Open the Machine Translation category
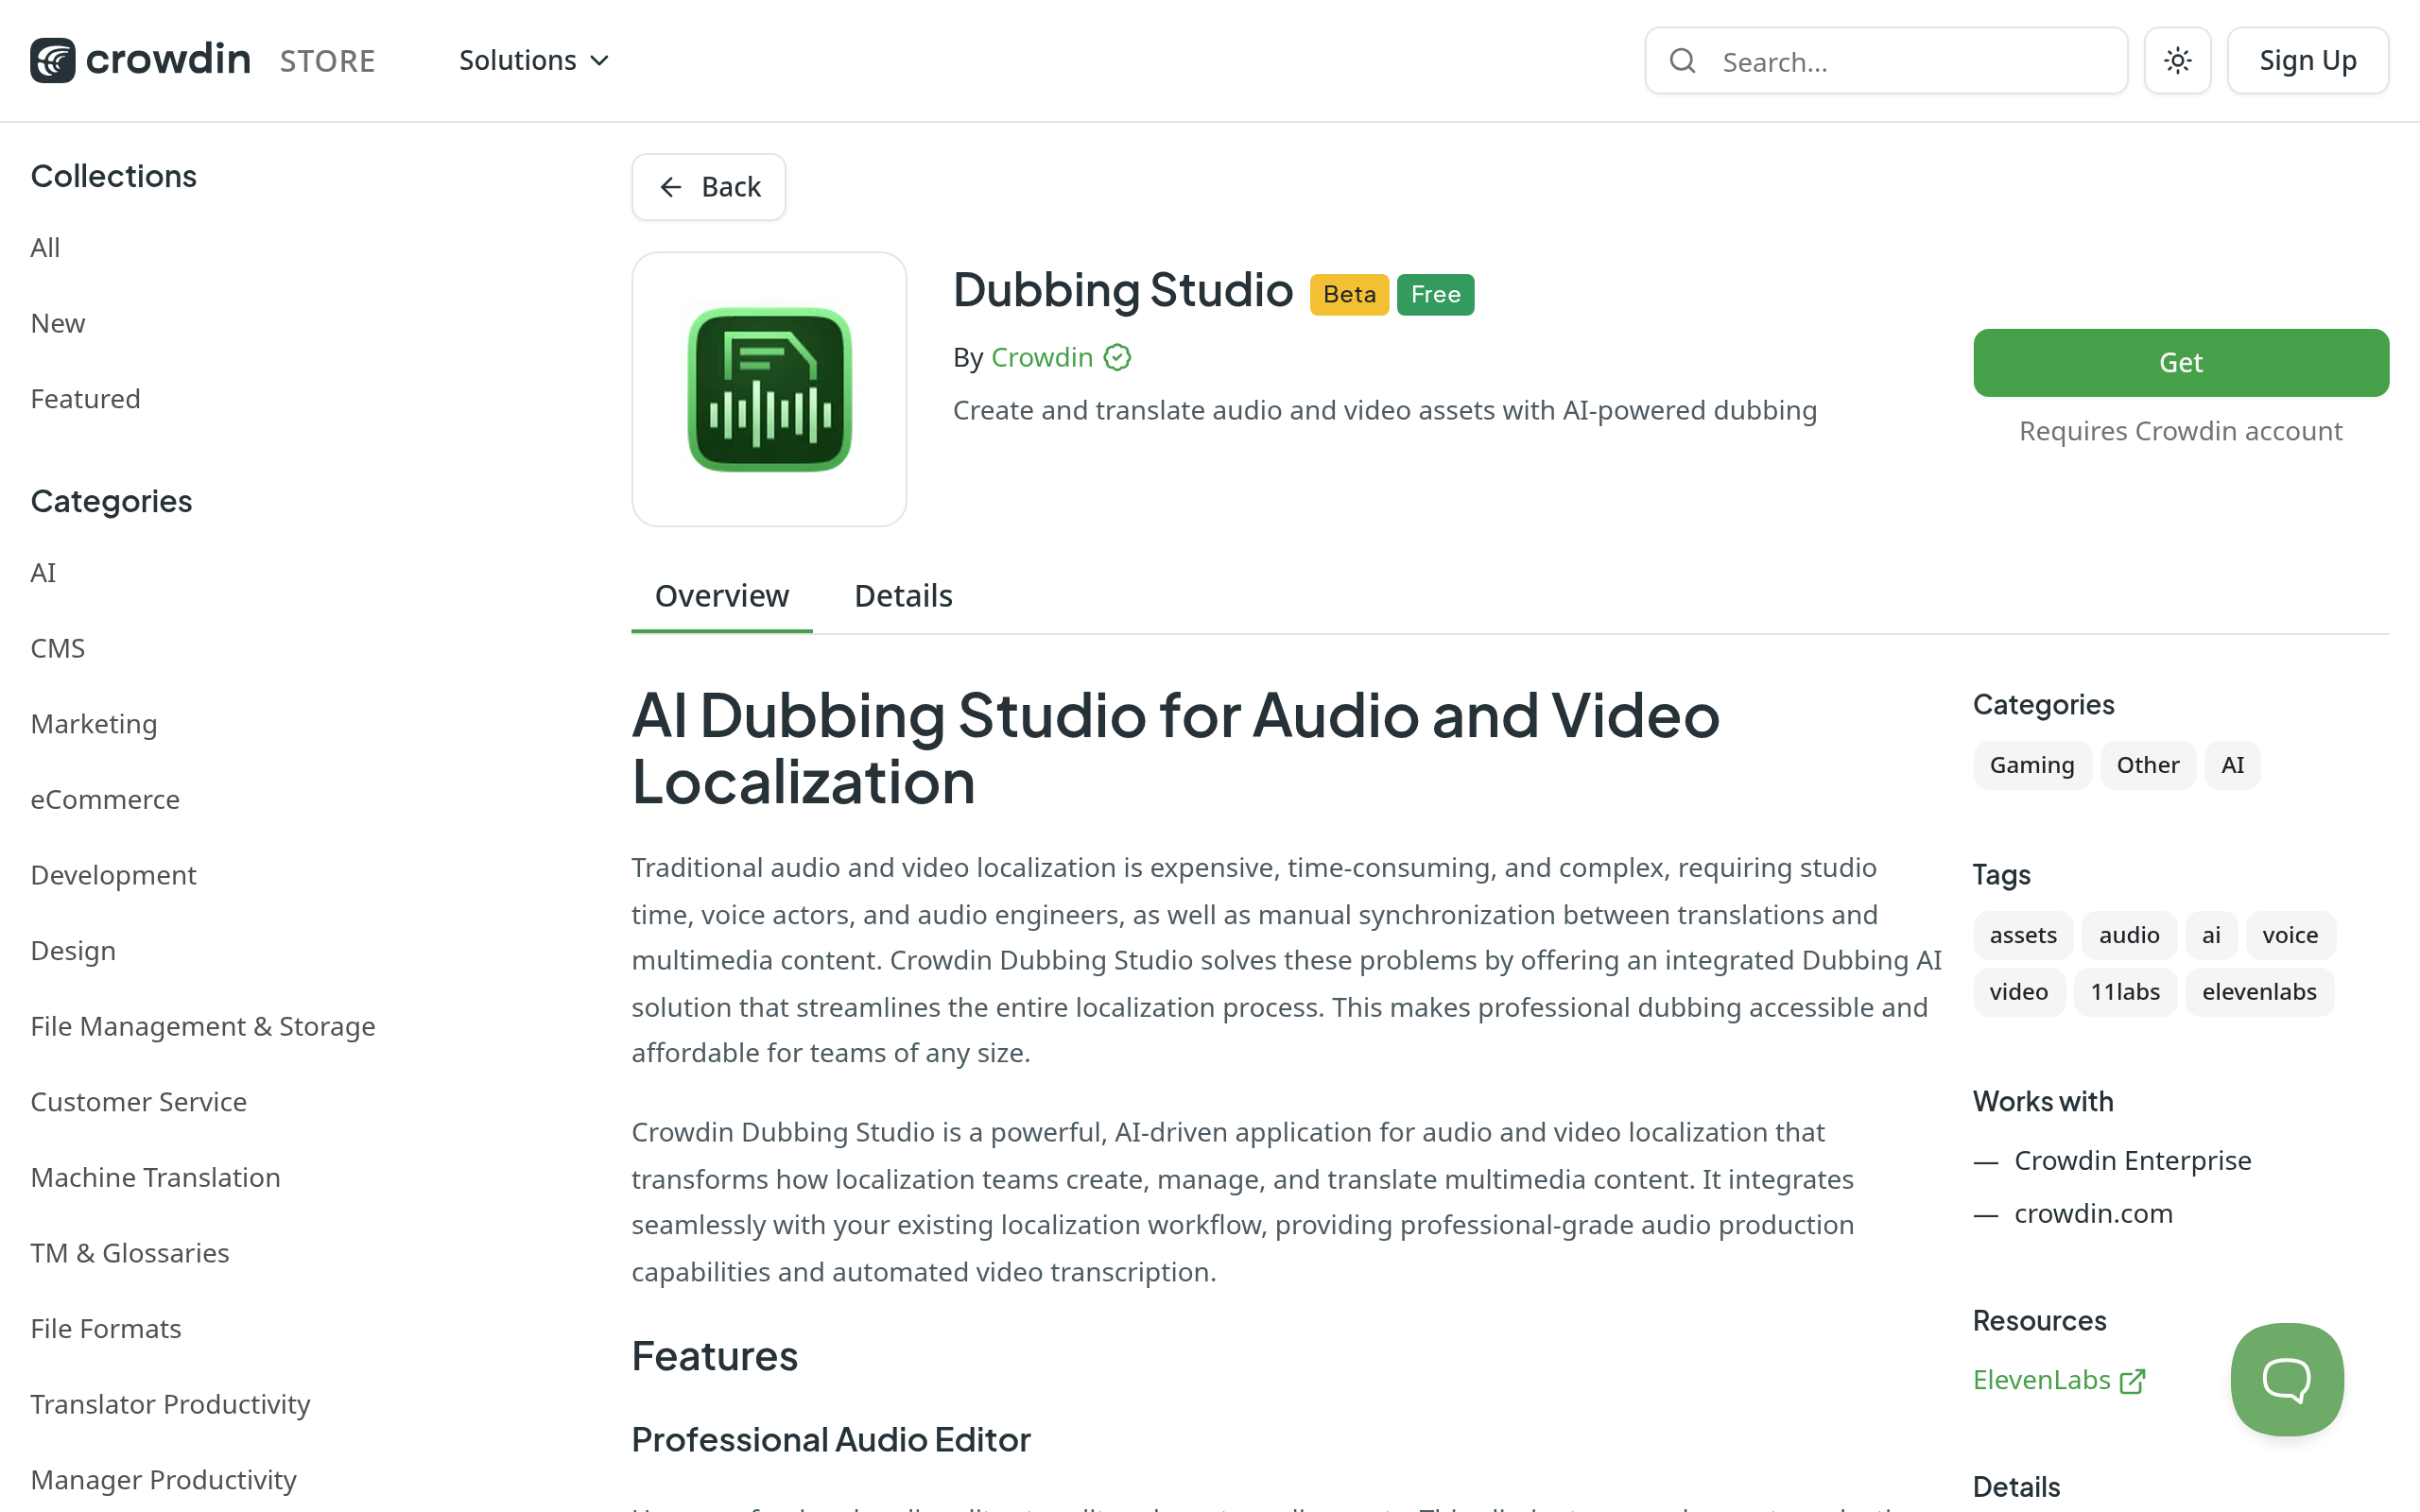Screen dimensions: 2420x1512 (x=155, y=1178)
